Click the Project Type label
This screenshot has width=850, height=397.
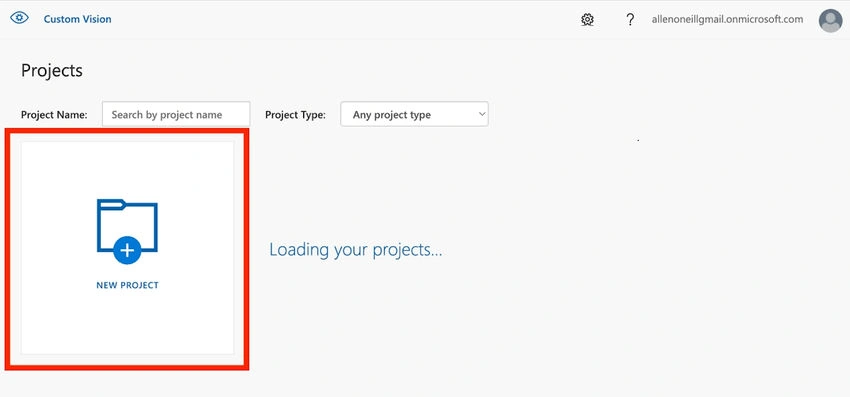tap(295, 115)
